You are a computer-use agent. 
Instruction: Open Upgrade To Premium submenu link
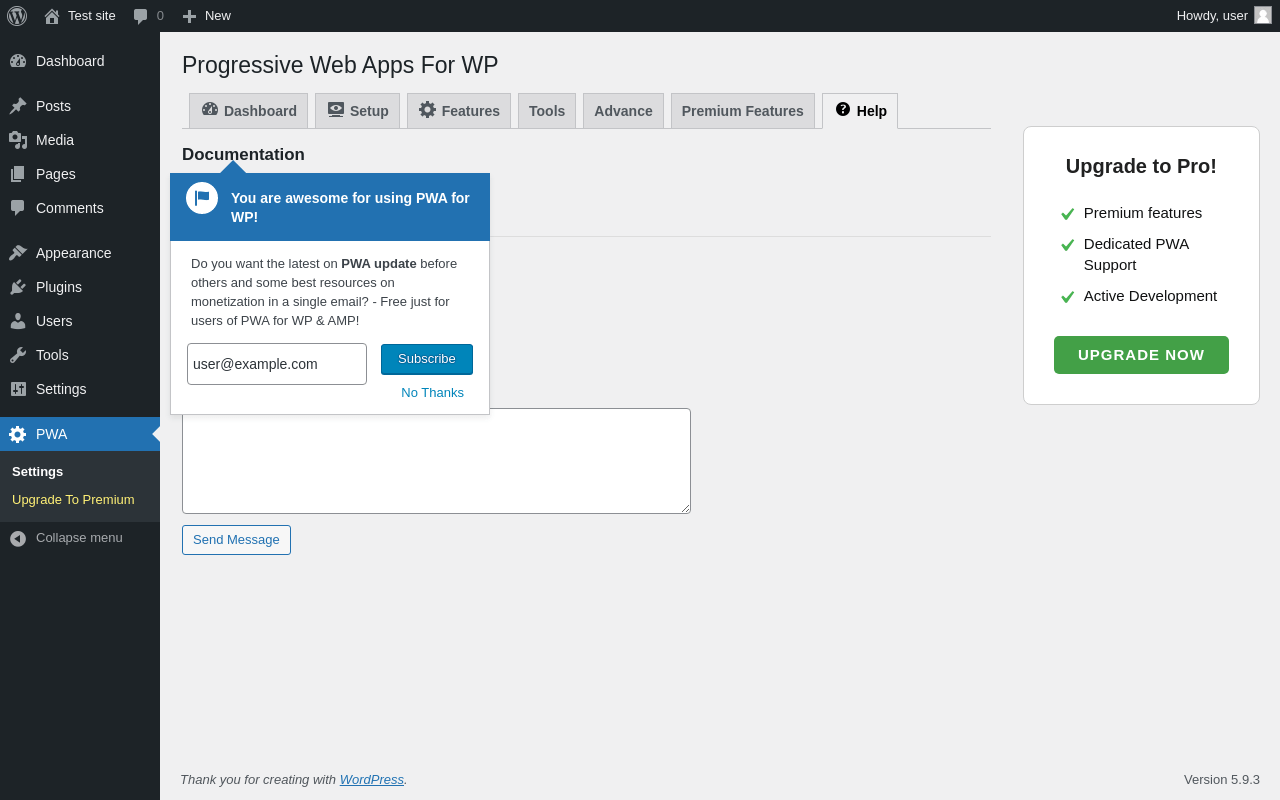click(73, 500)
